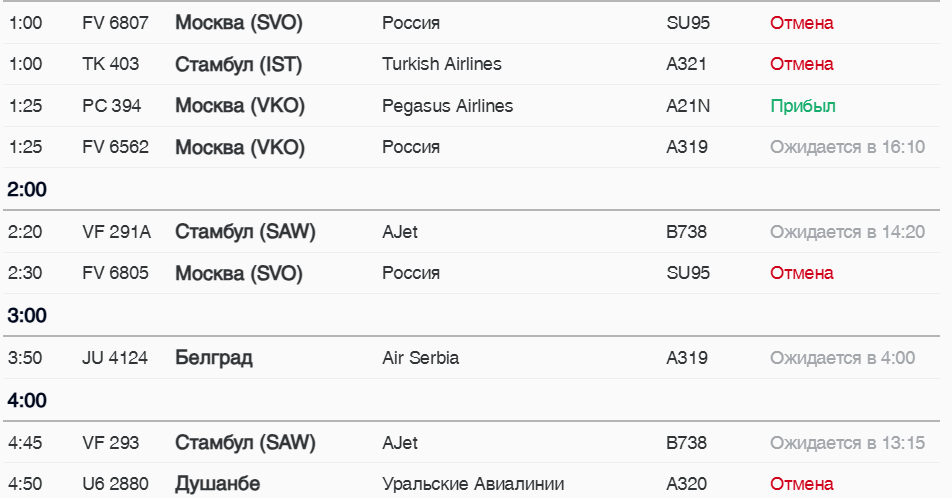The height and width of the screenshot is (498, 952).
Task: Click the Air Serbia airline name
Action: click(420, 358)
